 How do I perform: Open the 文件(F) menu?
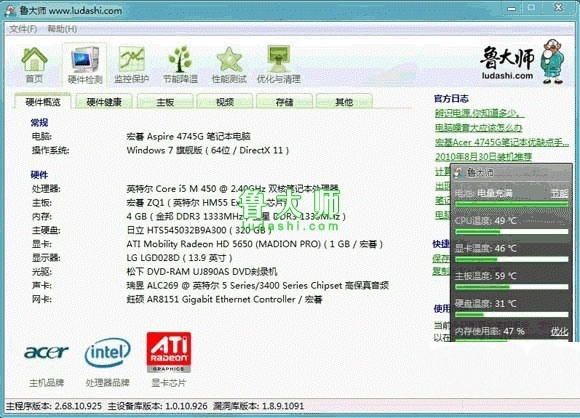[23, 29]
